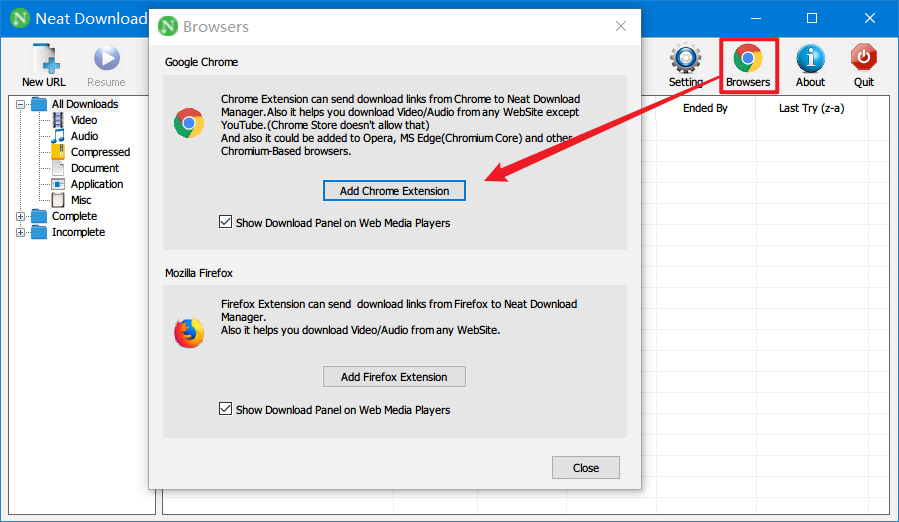Select All Downloads tree label
This screenshot has height=522, width=899.
85,104
